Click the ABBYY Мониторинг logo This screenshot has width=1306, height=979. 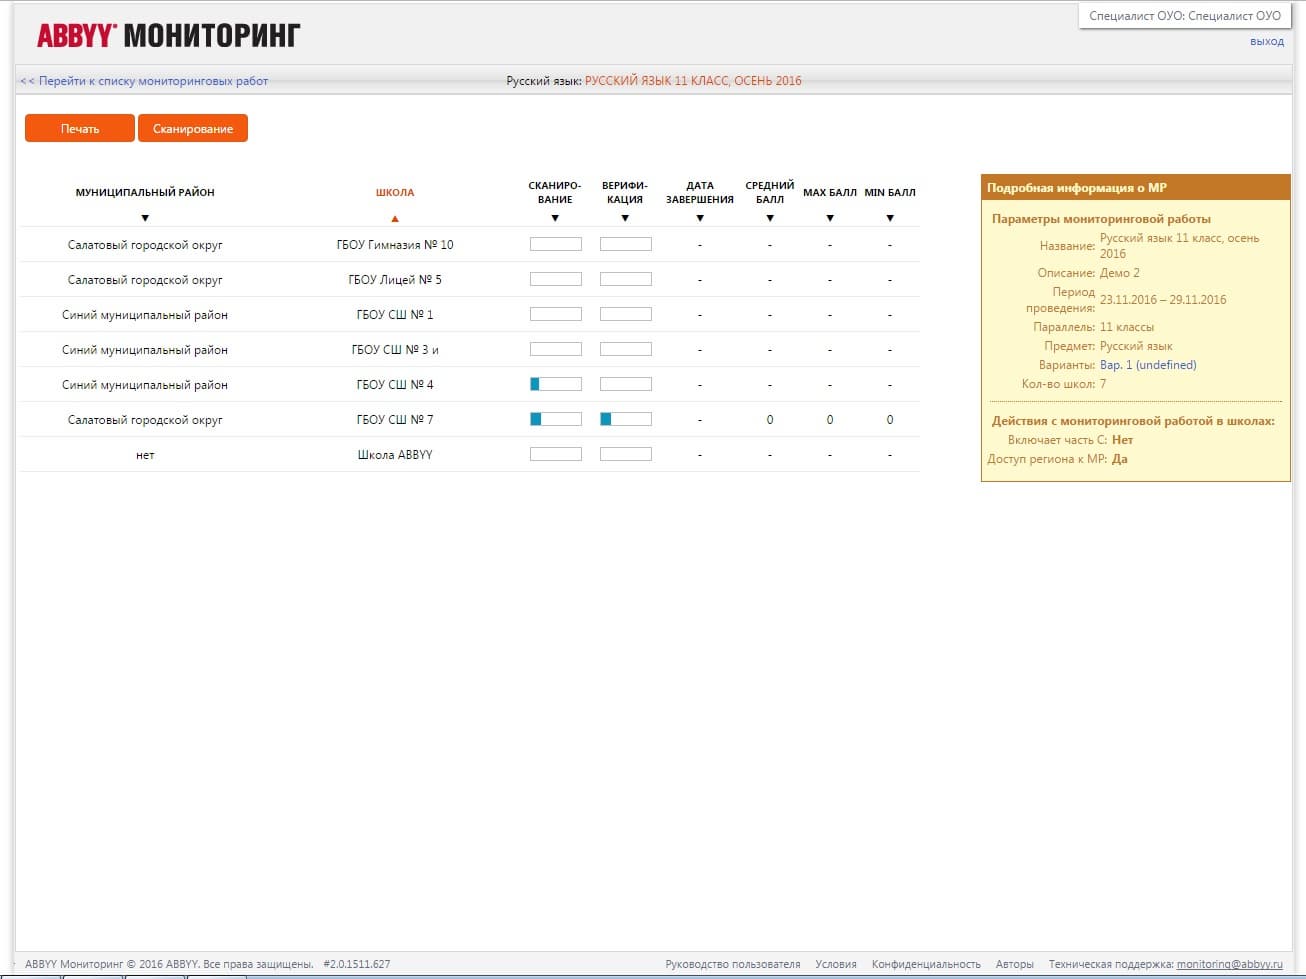coord(169,36)
